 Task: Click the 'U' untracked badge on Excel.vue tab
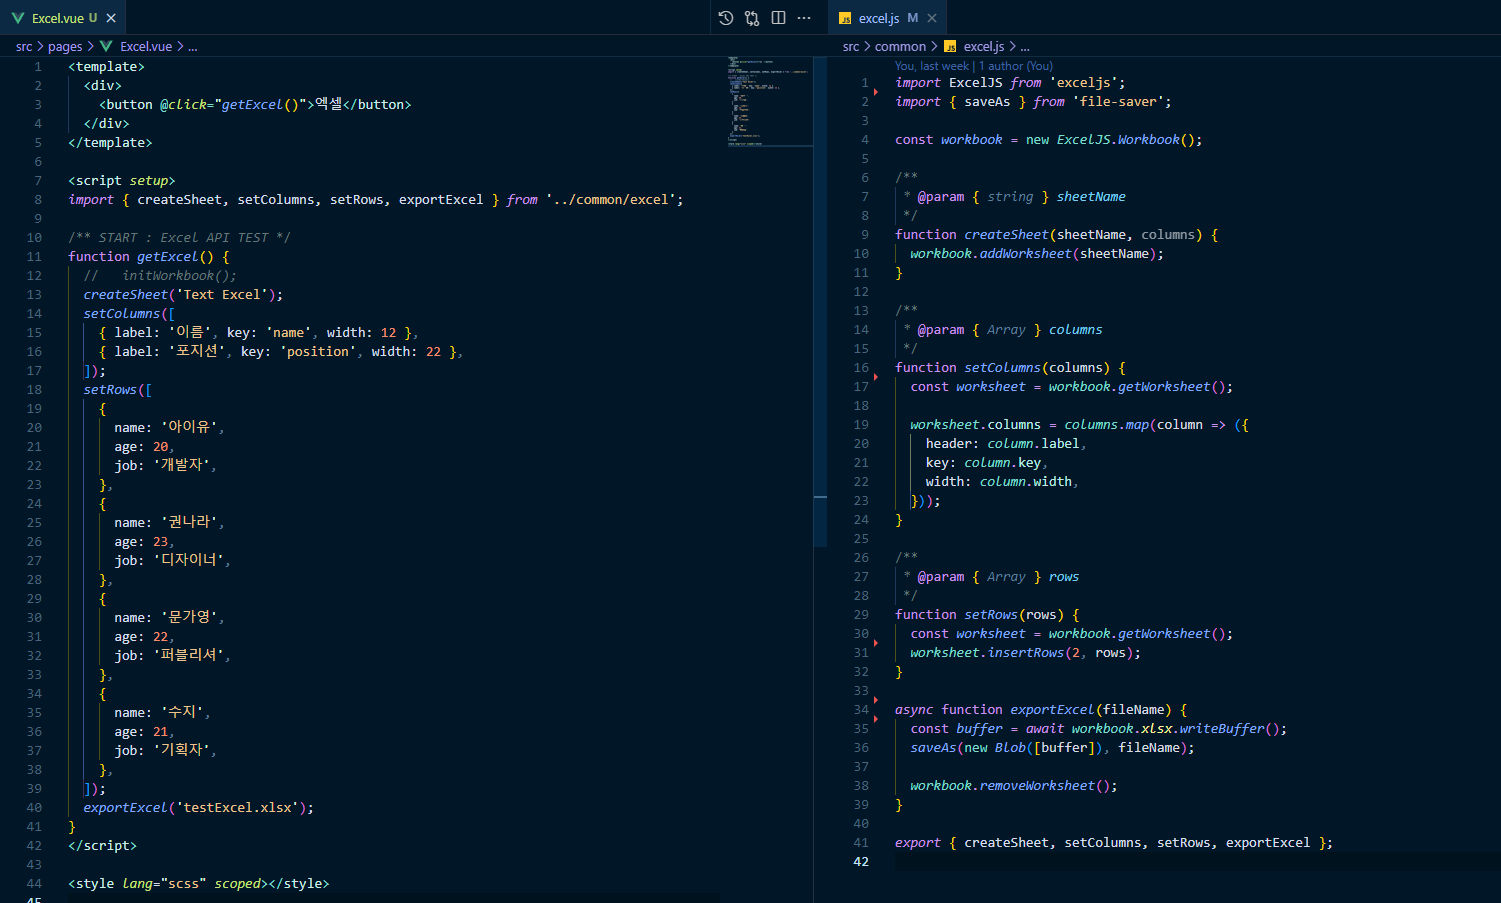pos(93,18)
